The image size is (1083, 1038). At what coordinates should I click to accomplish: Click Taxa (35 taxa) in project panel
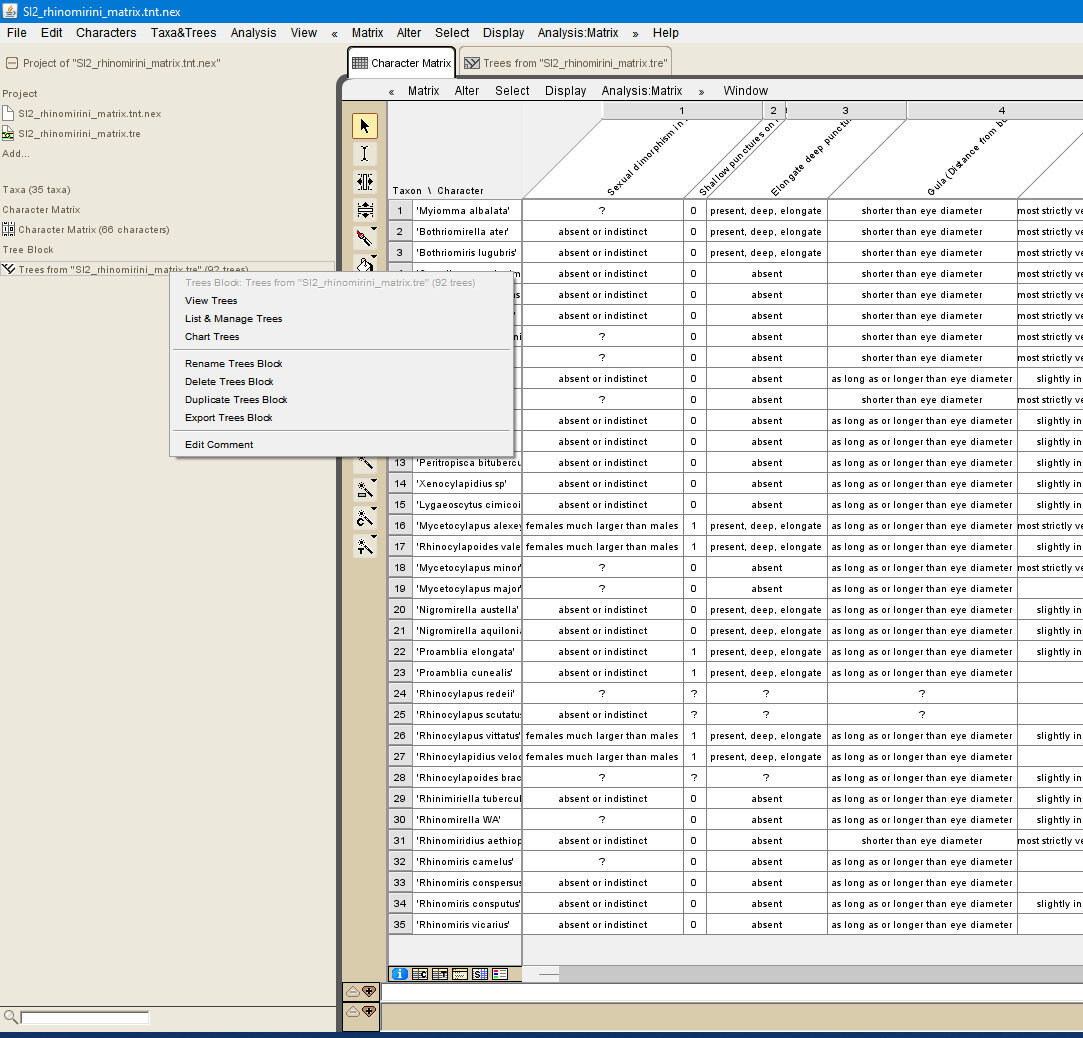tap(36, 189)
